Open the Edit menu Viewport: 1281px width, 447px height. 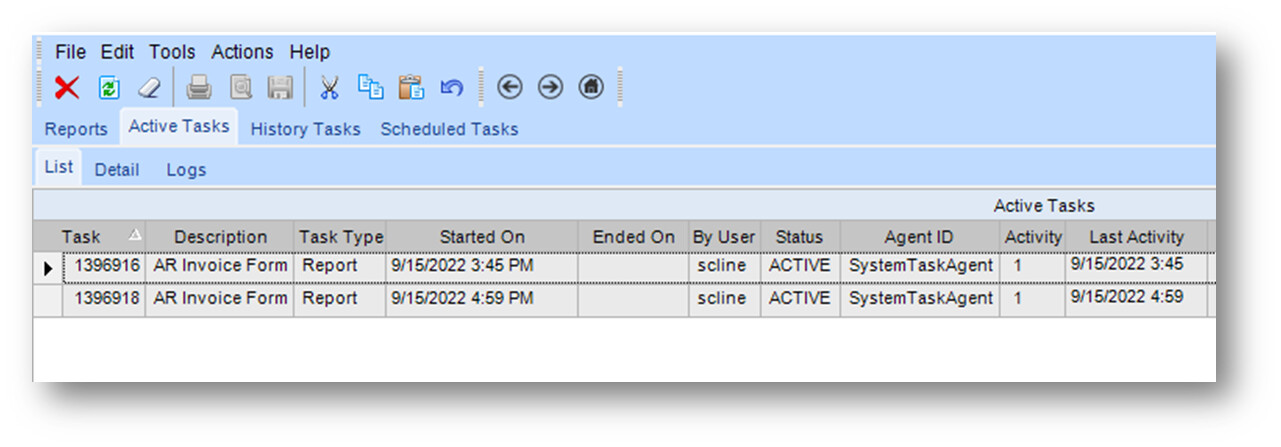[117, 52]
